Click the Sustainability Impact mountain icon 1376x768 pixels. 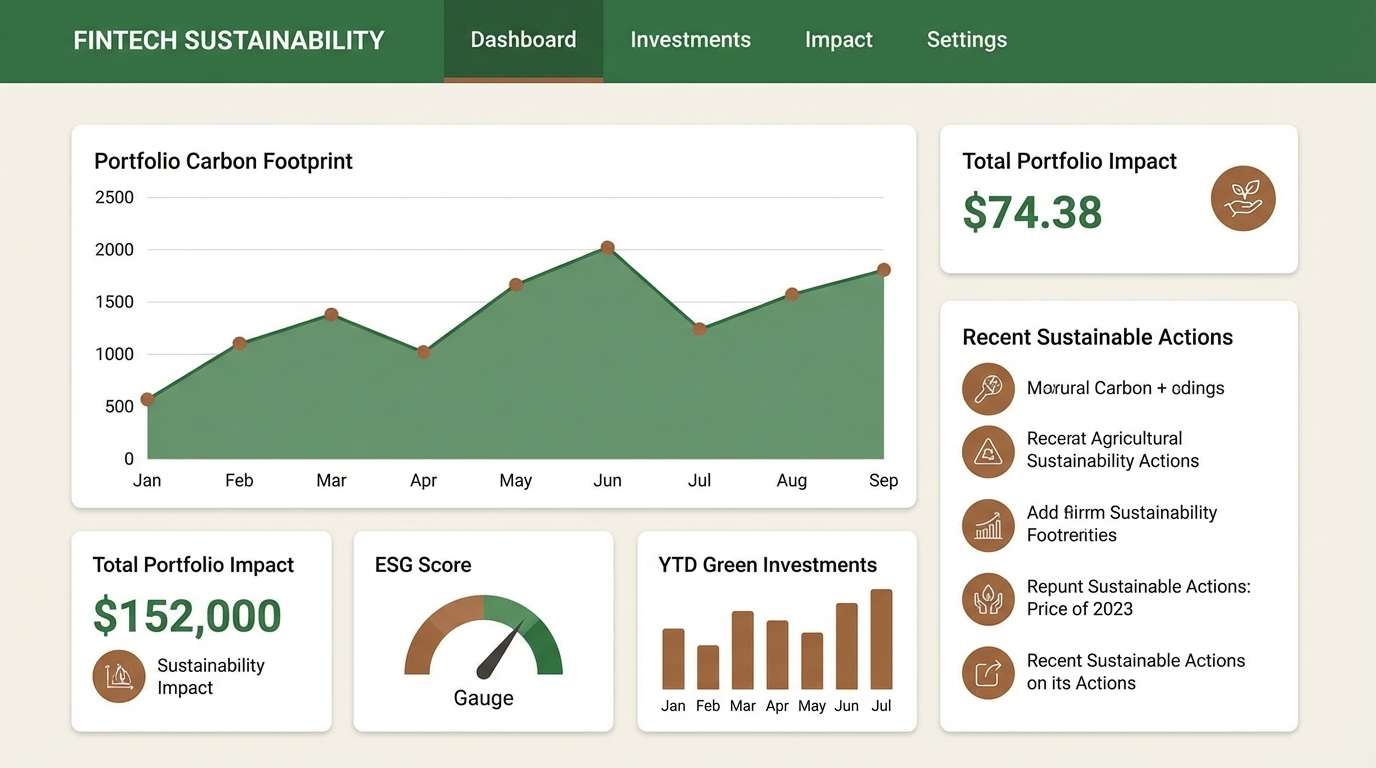coord(118,676)
